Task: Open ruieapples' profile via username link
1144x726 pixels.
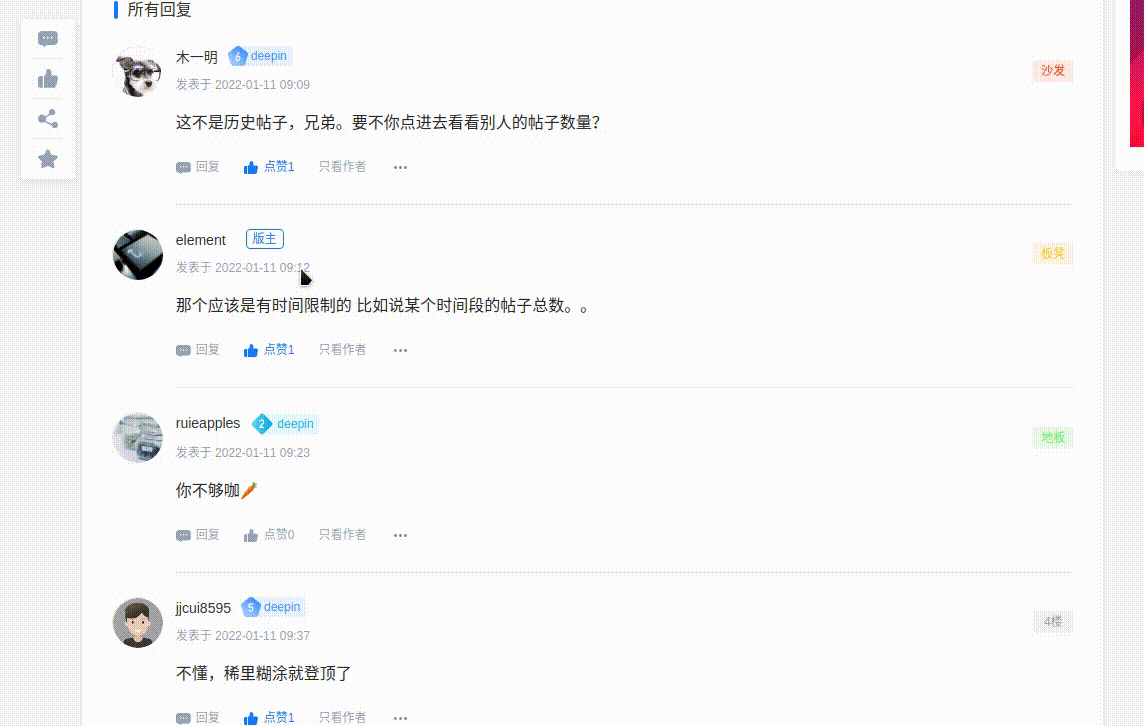Action: click(x=207, y=423)
